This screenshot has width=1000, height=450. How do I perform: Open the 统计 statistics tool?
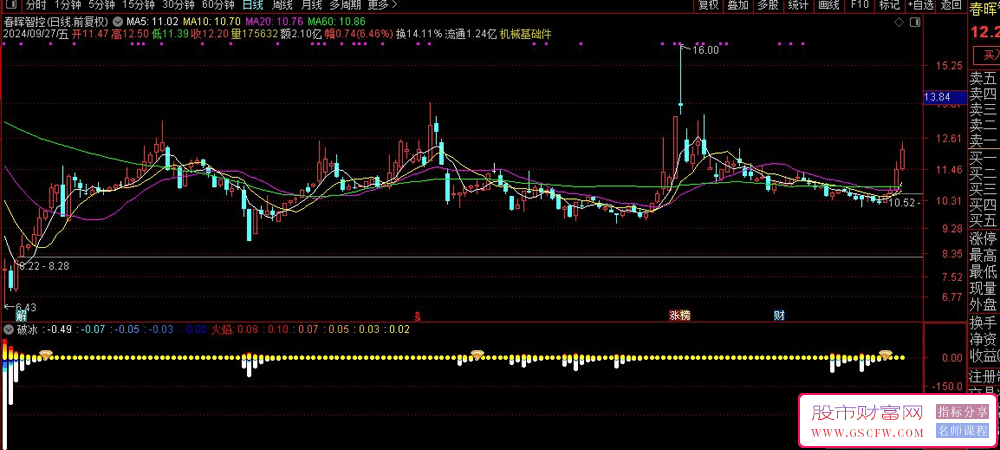[x=798, y=5]
